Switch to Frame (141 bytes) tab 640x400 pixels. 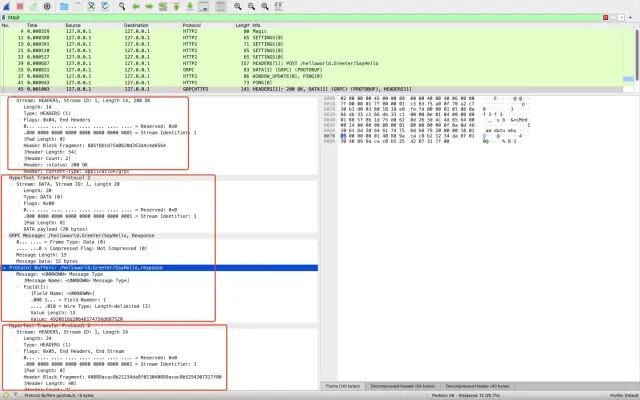point(342,386)
